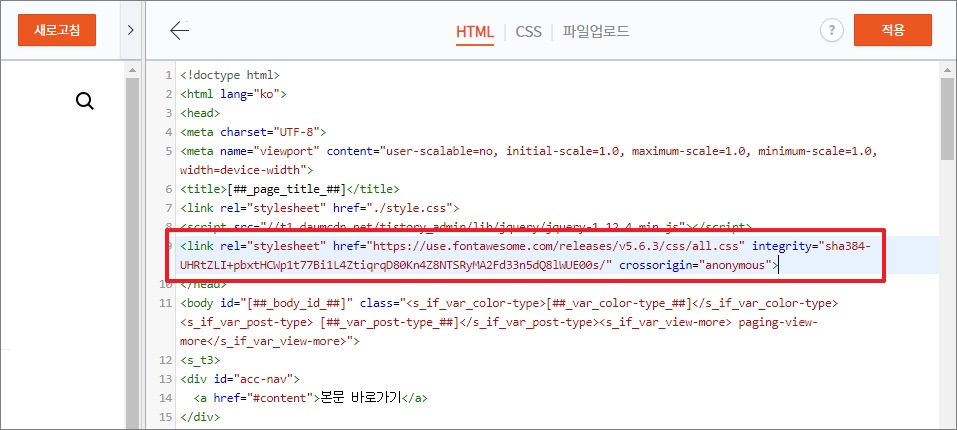Click the preview pane scrollbar up arrow
Image resolution: width=957 pixels, height=430 pixels.
(x=132, y=71)
